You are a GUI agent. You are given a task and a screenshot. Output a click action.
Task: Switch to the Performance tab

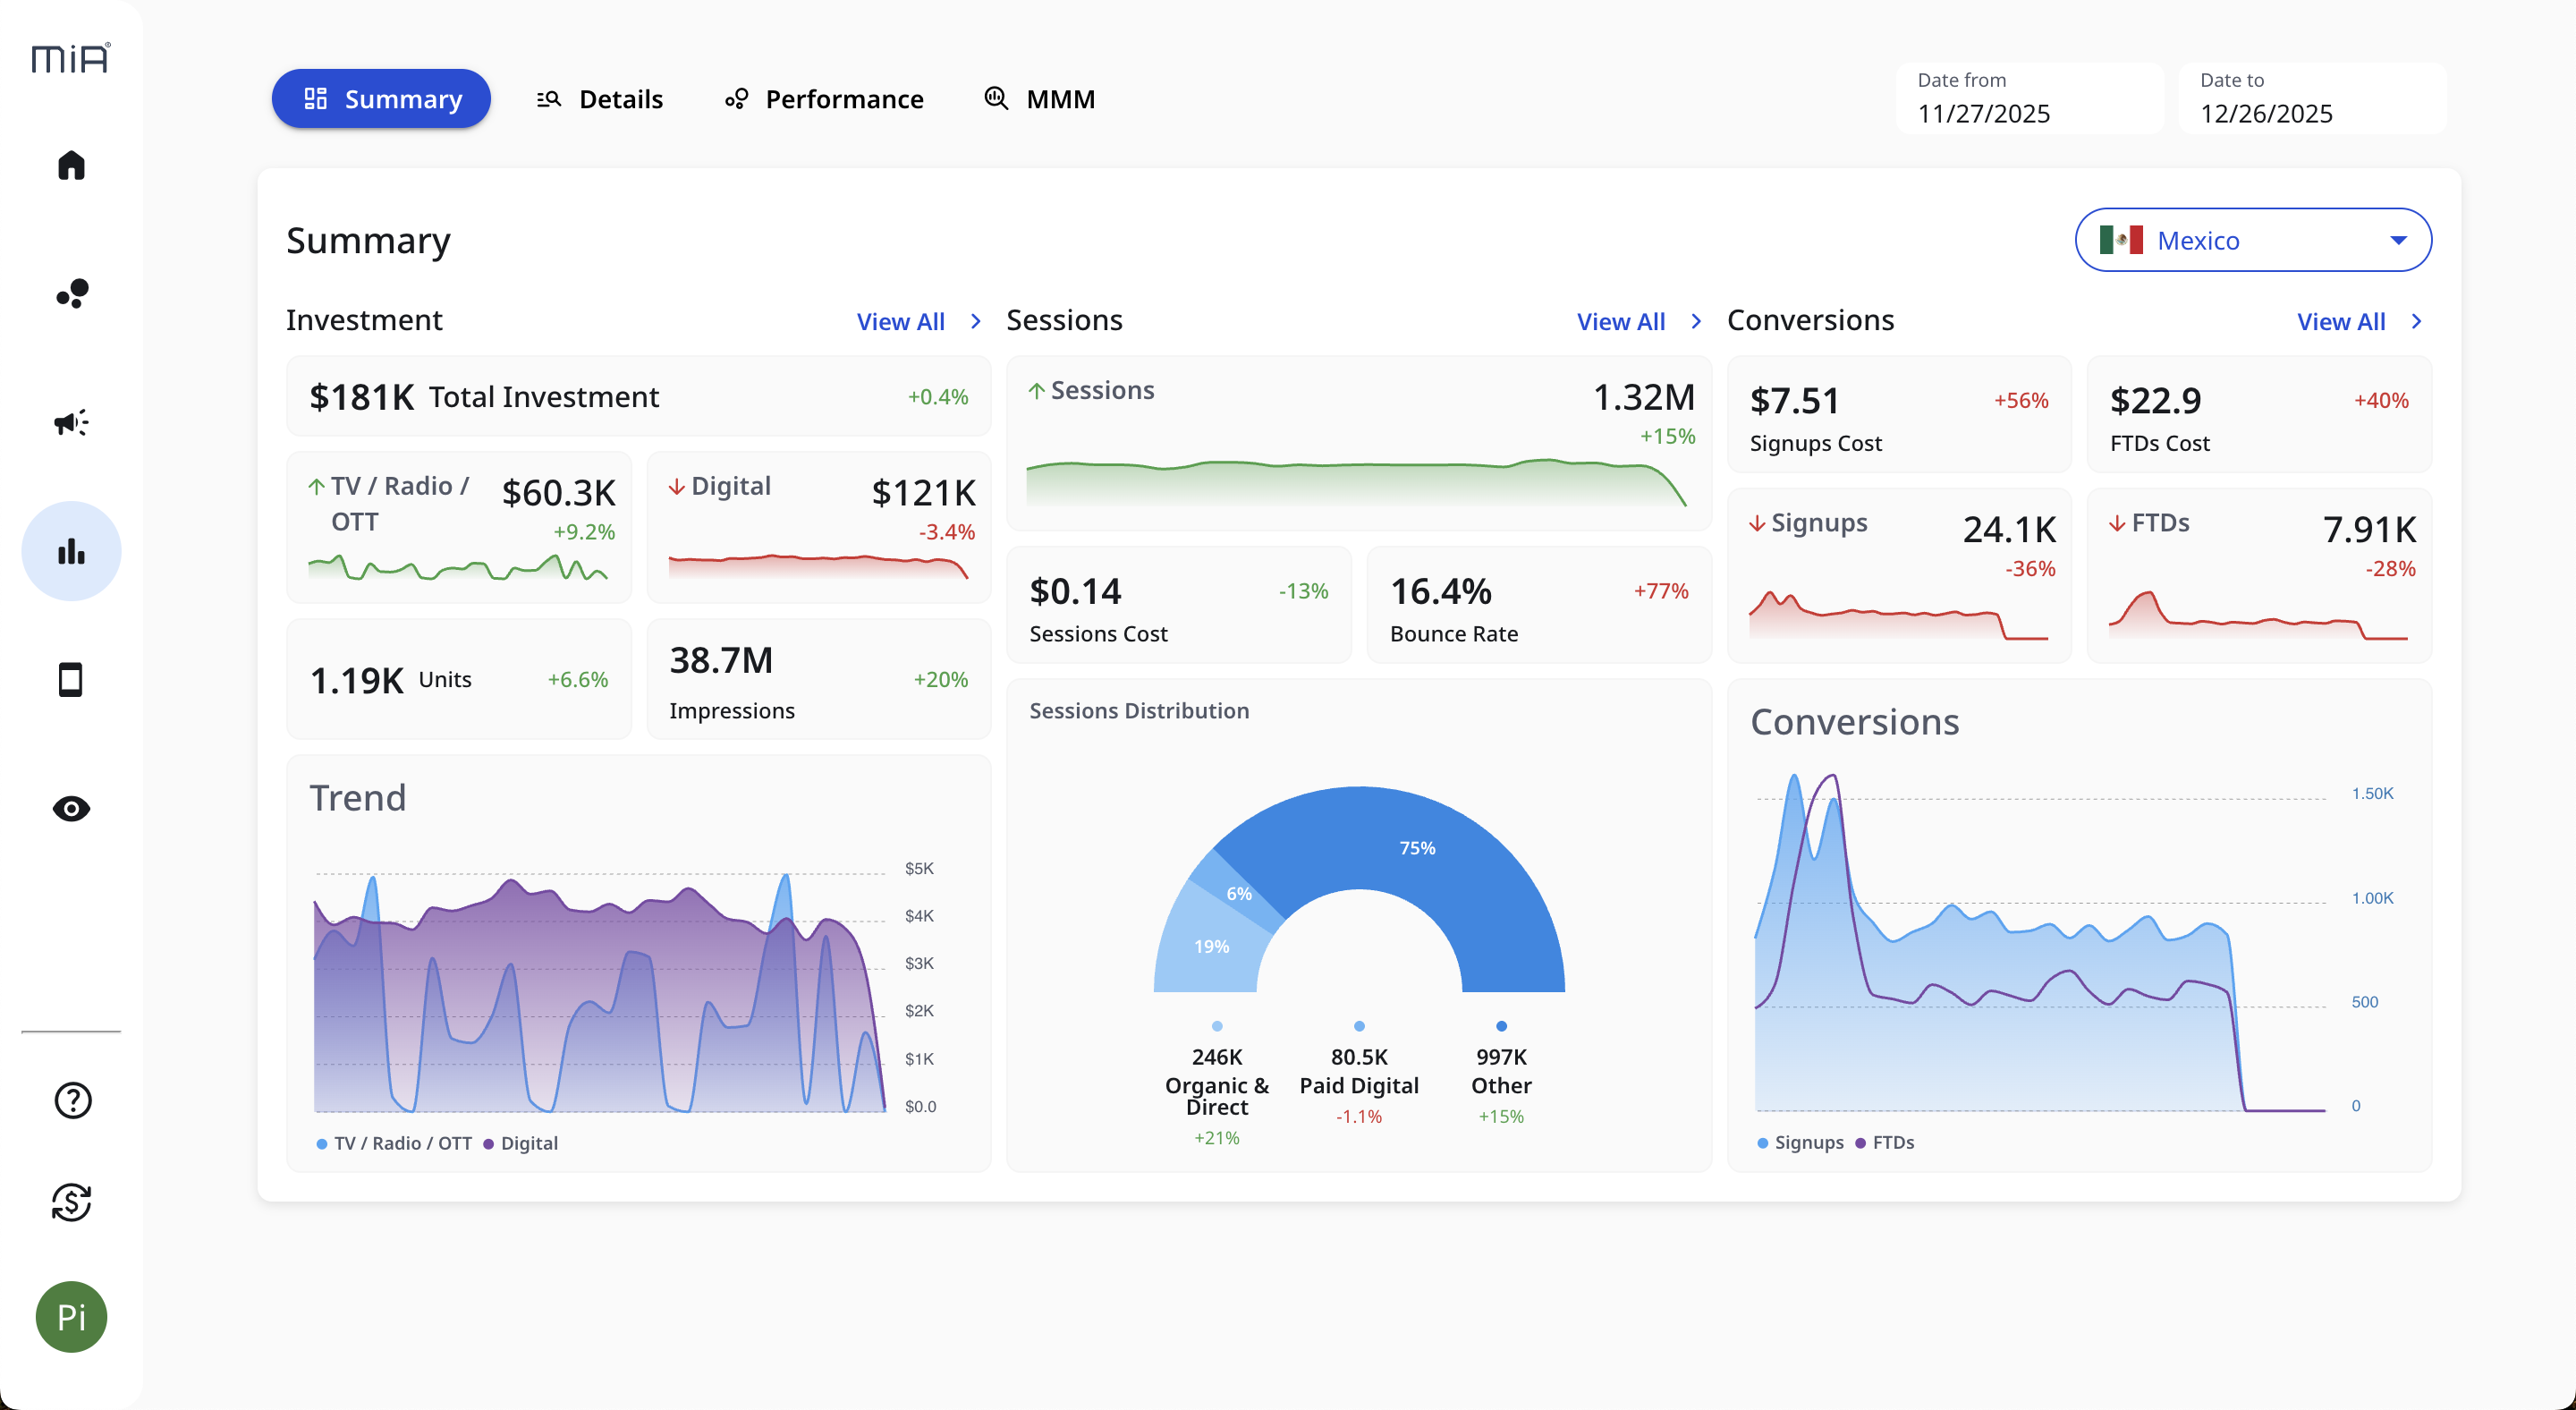click(x=824, y=99)
